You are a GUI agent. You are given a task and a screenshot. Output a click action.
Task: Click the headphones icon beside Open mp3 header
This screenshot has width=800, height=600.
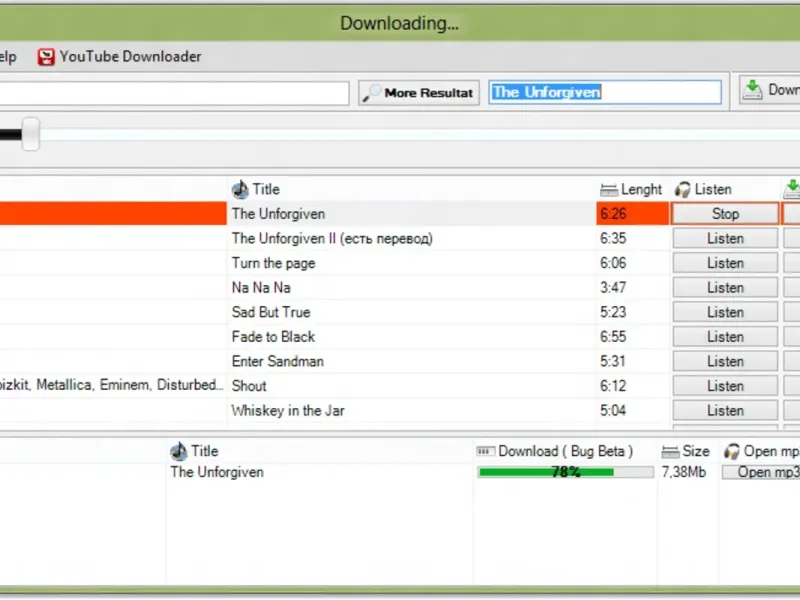click(732, 451)
